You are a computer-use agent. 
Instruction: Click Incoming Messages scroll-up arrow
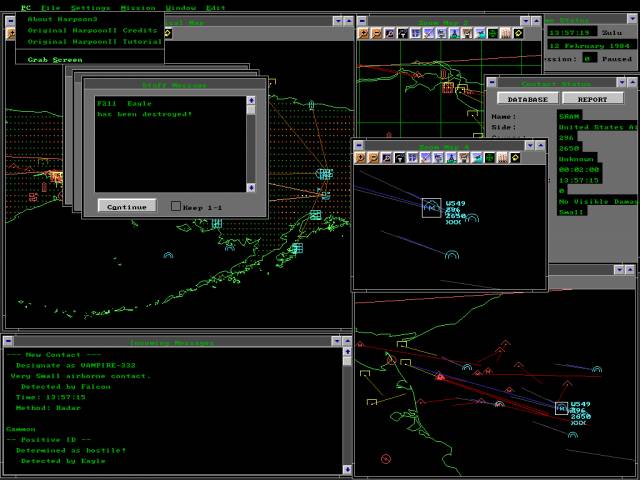347,352
